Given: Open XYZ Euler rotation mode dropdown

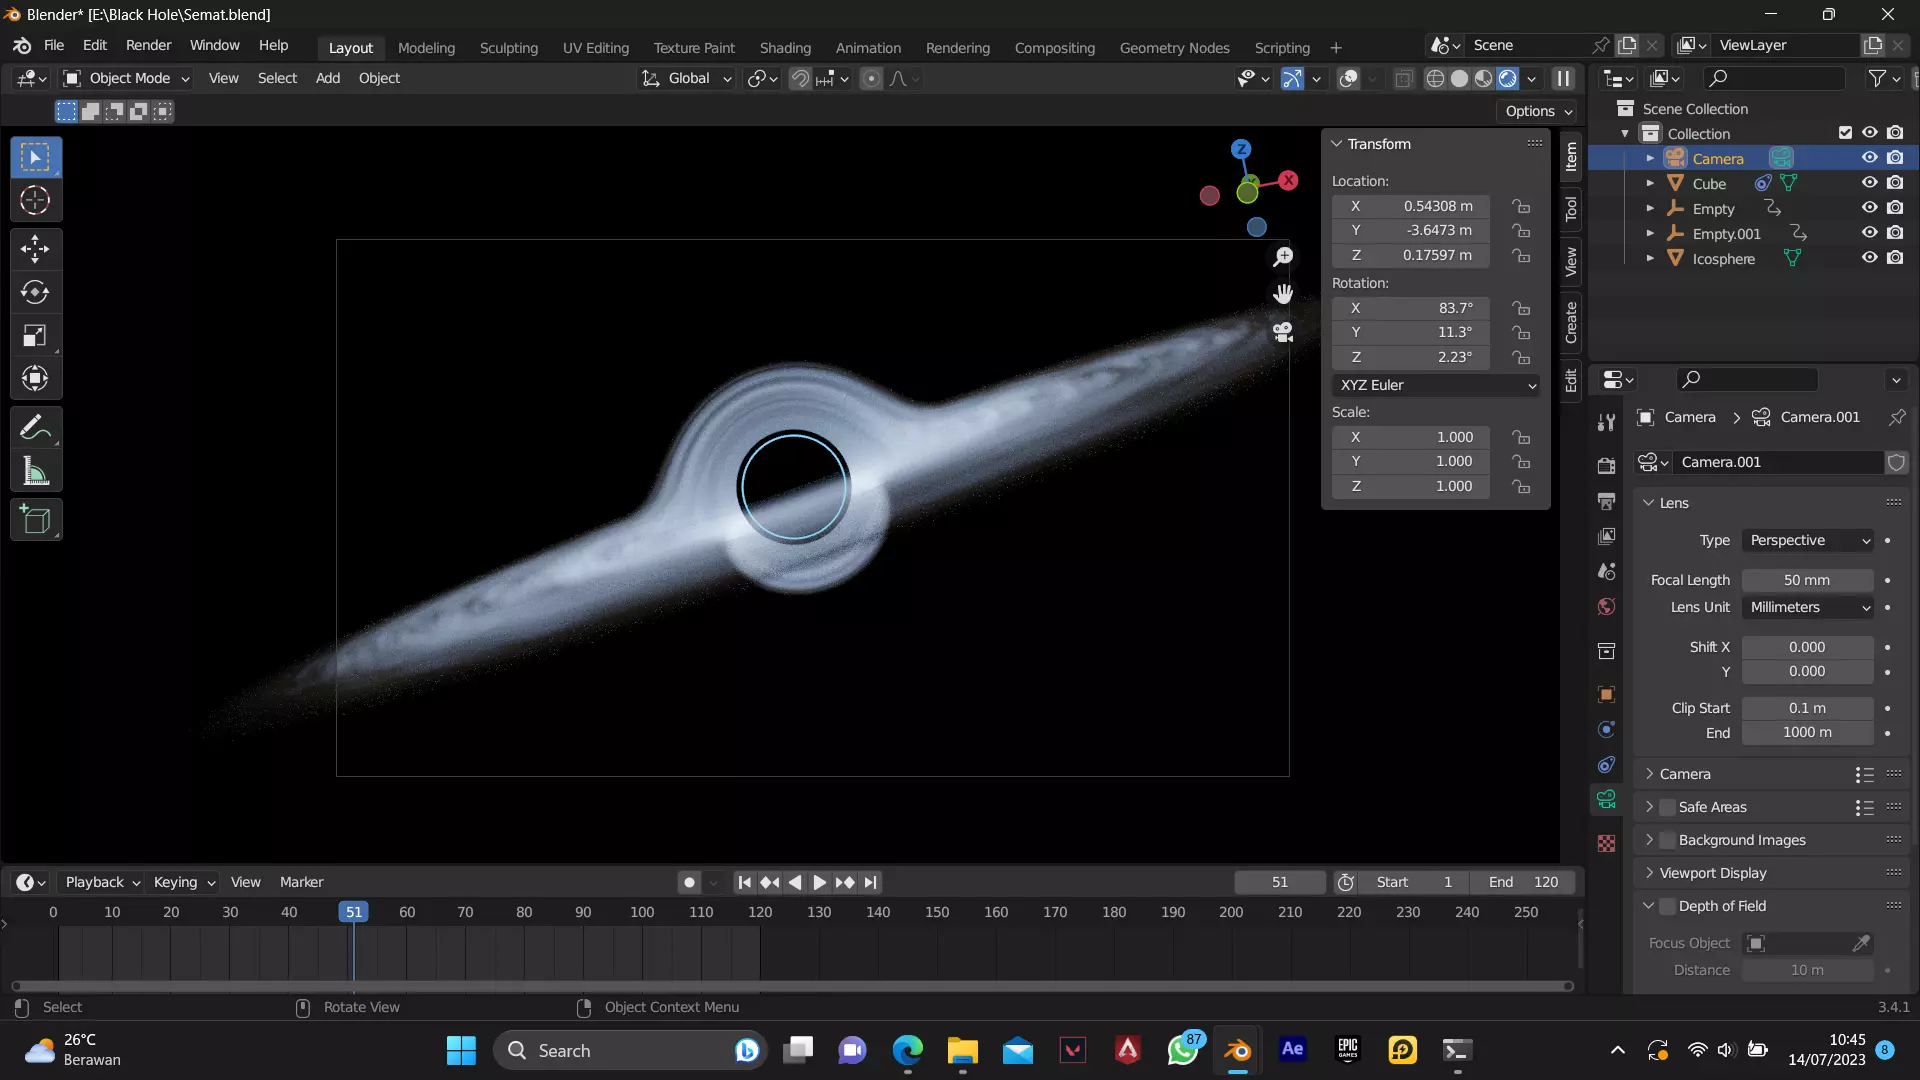Looking at the screenshot, I should [x=1436, y=385].
